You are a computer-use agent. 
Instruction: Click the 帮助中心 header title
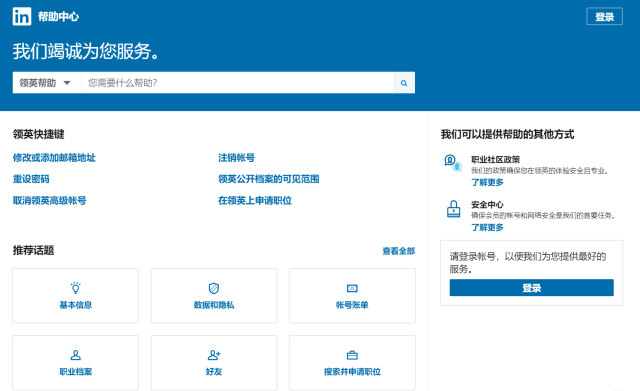pyautogui.click(x=58, y=17)
